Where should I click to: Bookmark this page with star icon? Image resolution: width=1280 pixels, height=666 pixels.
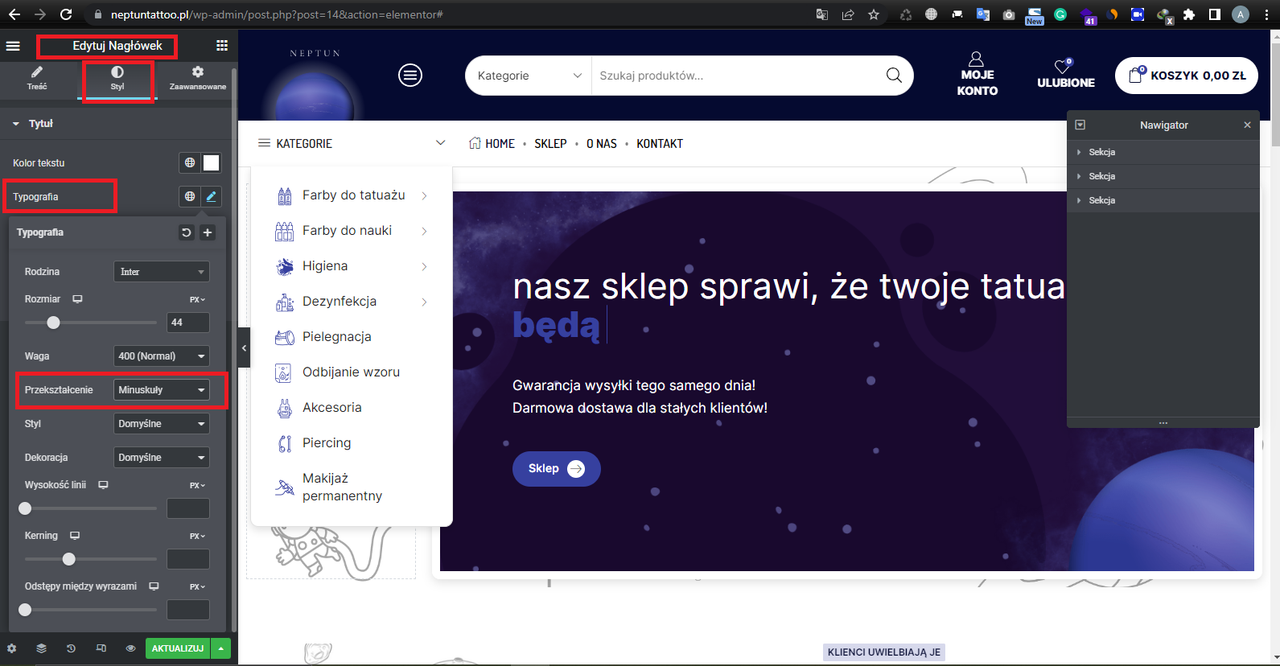coord(874,15)
